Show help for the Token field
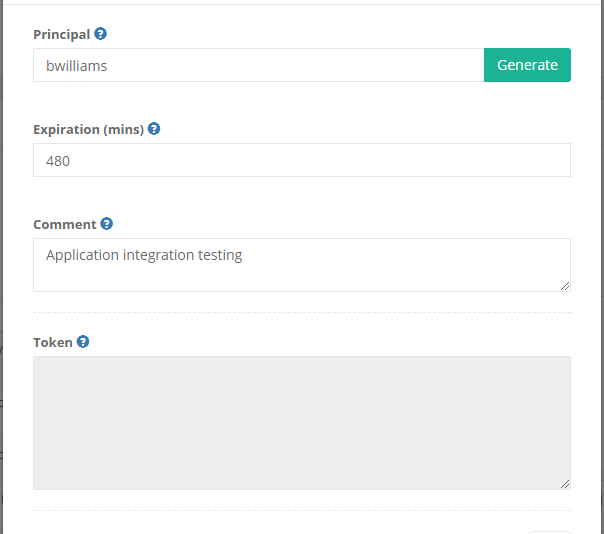Viewport: 604px width, 534px height. click(x=83, y=342)
